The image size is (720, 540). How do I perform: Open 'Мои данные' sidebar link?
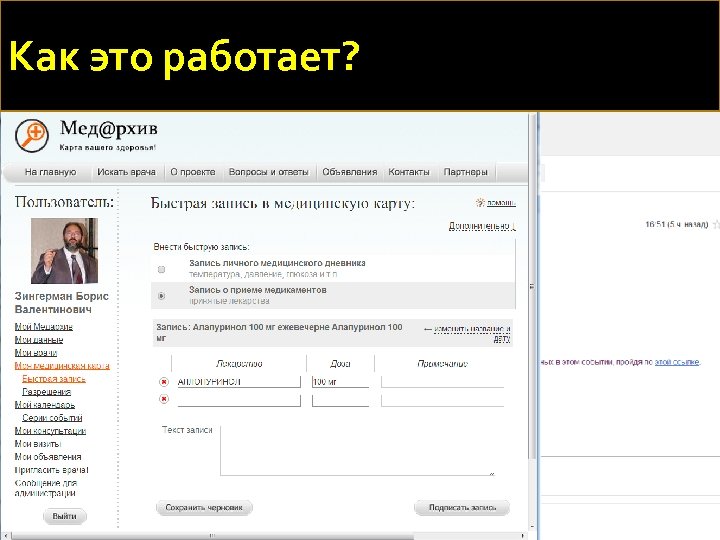tap(39, 339)
